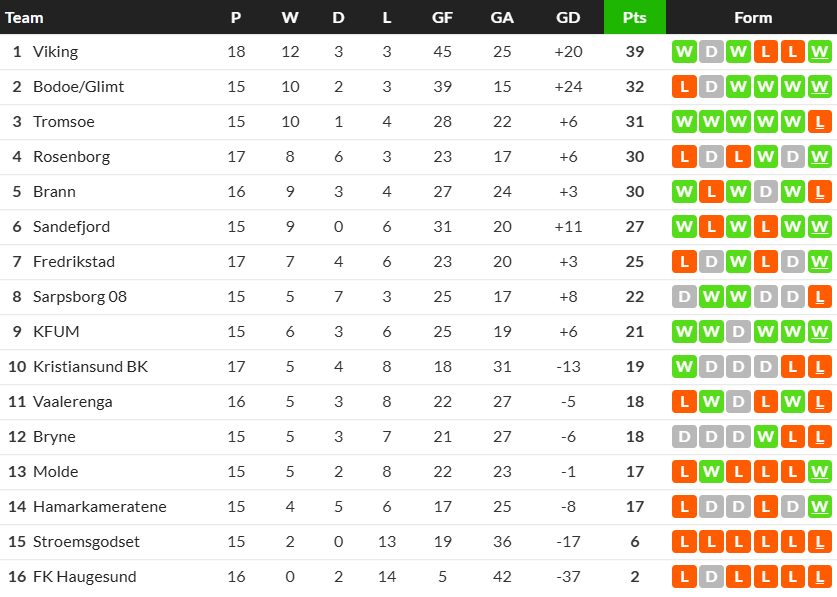Click Hamarkameratene's underlined W form badge
837x597 pixels.
click(819, 507)
